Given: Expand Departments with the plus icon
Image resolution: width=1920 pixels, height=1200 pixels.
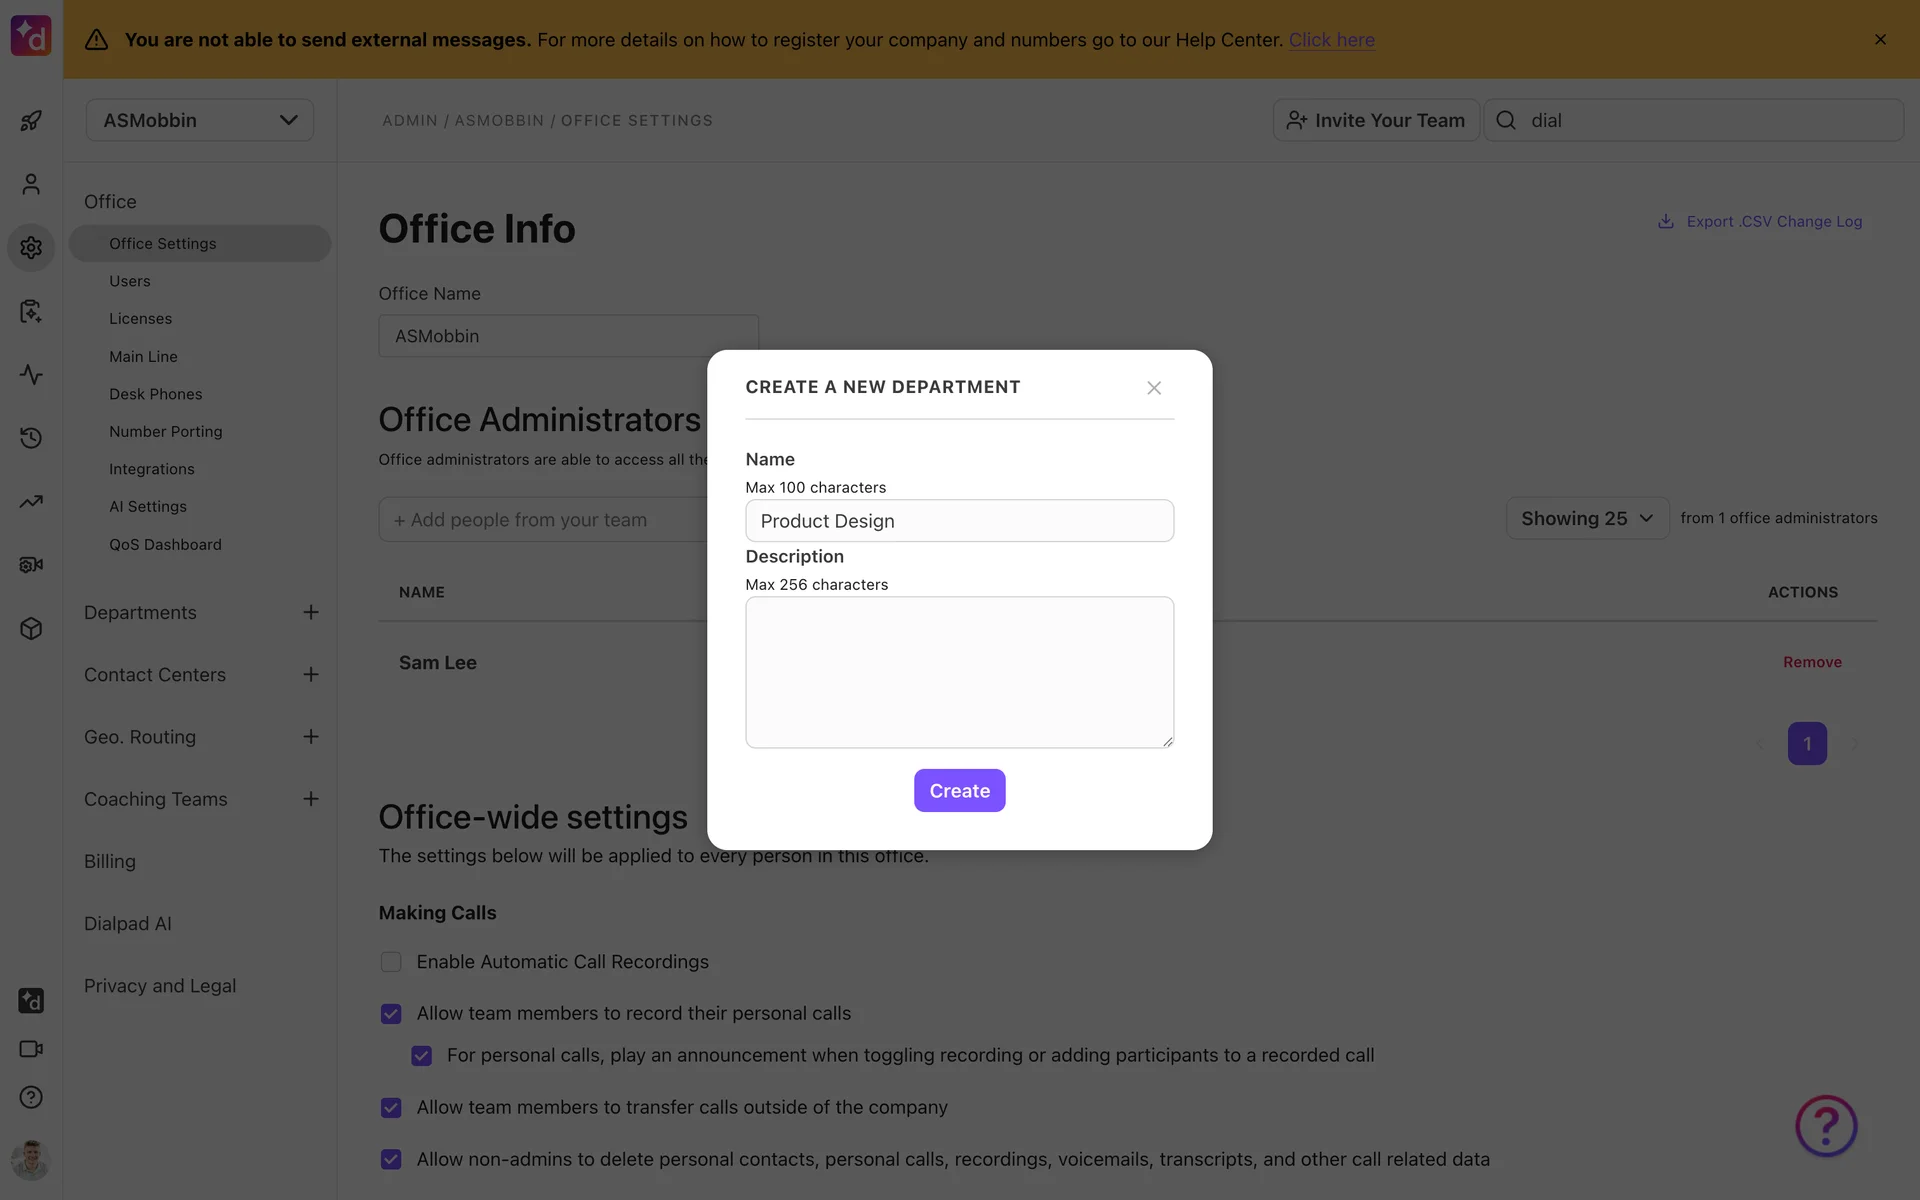Looking at the screenshot, I should pyautogui.click(x=311, y=612).
